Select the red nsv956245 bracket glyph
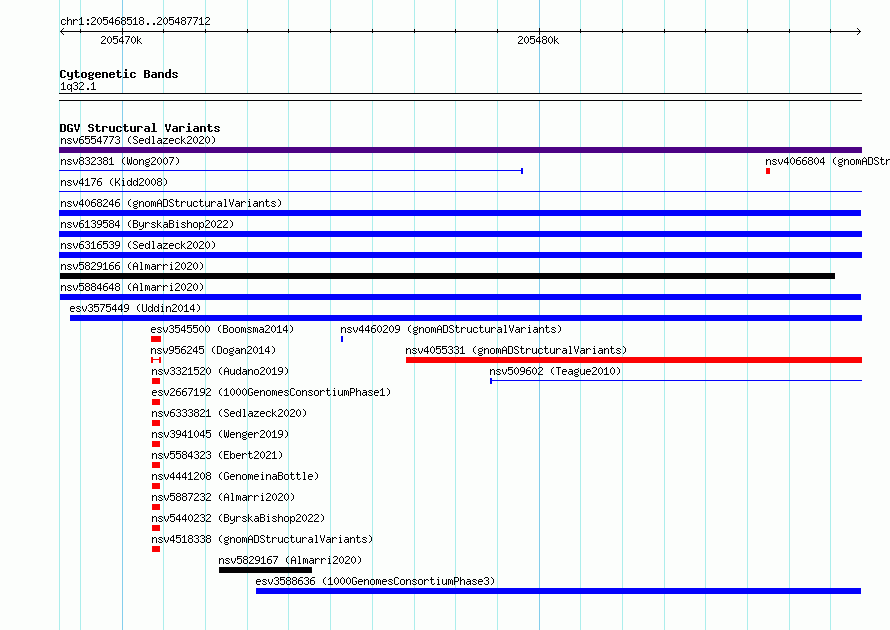The width and height of the screenshot is (890, 630). [156, 360]
